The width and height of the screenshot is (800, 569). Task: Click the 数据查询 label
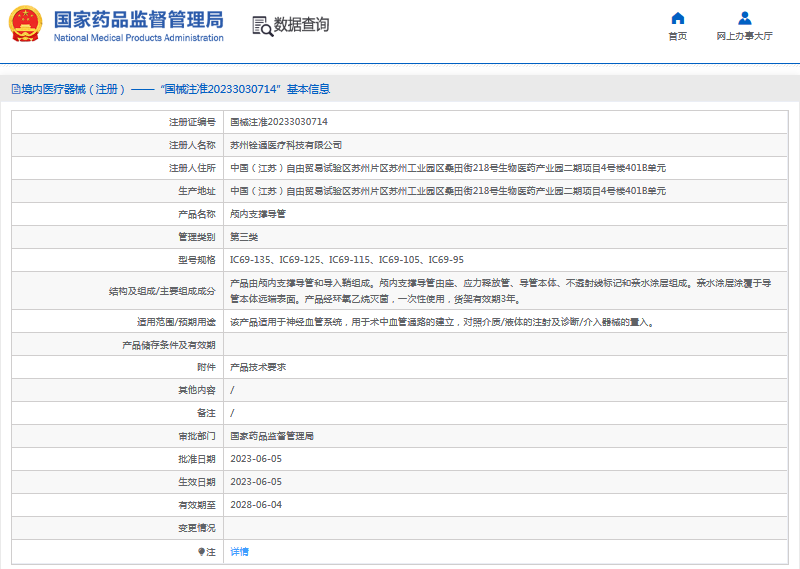click(302, 24)
